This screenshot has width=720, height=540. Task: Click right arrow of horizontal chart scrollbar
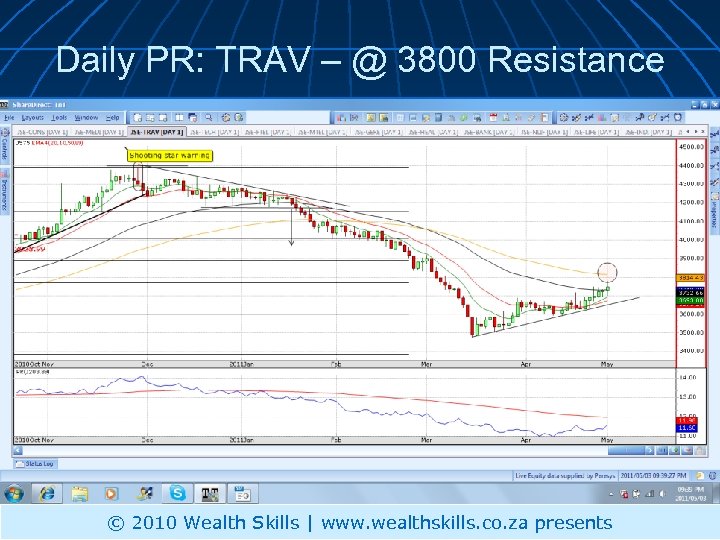(650, 450)
